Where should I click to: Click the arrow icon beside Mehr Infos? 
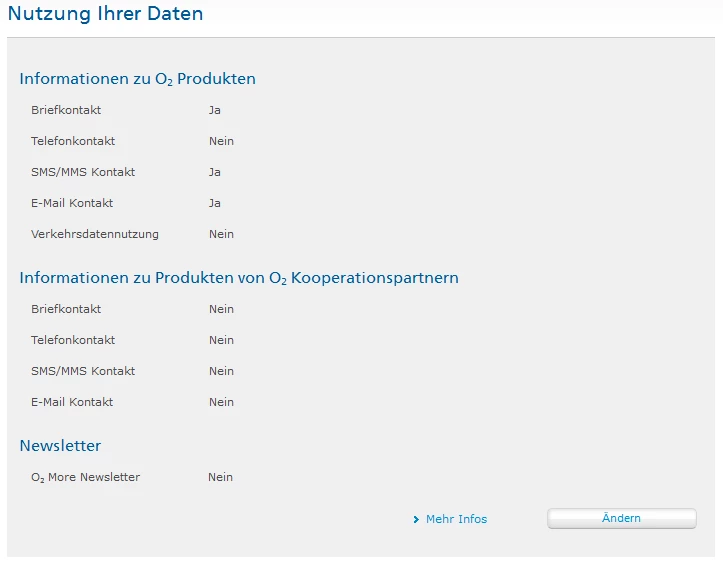pos(416,520)
